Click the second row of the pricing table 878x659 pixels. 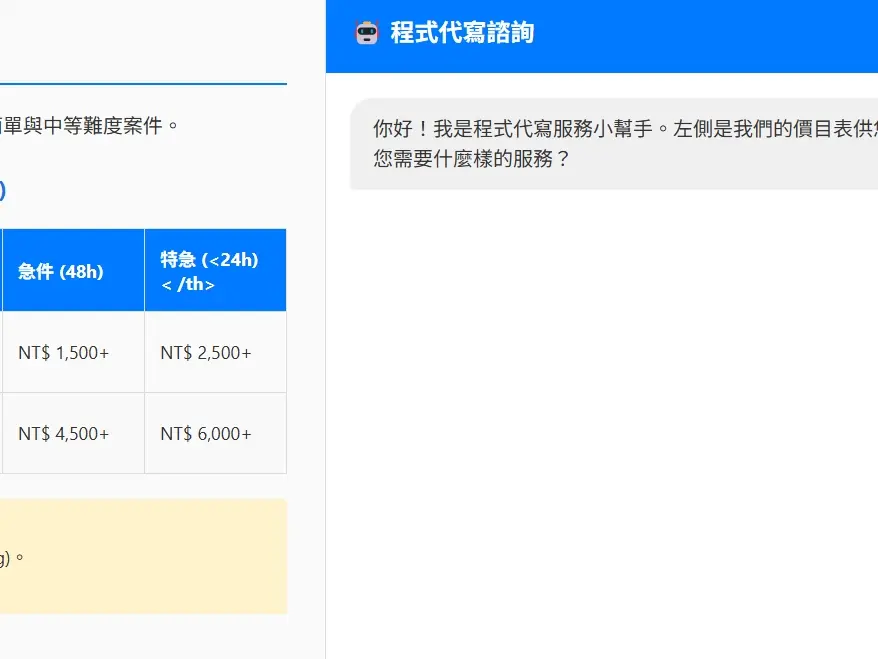[x=143, y=351]
